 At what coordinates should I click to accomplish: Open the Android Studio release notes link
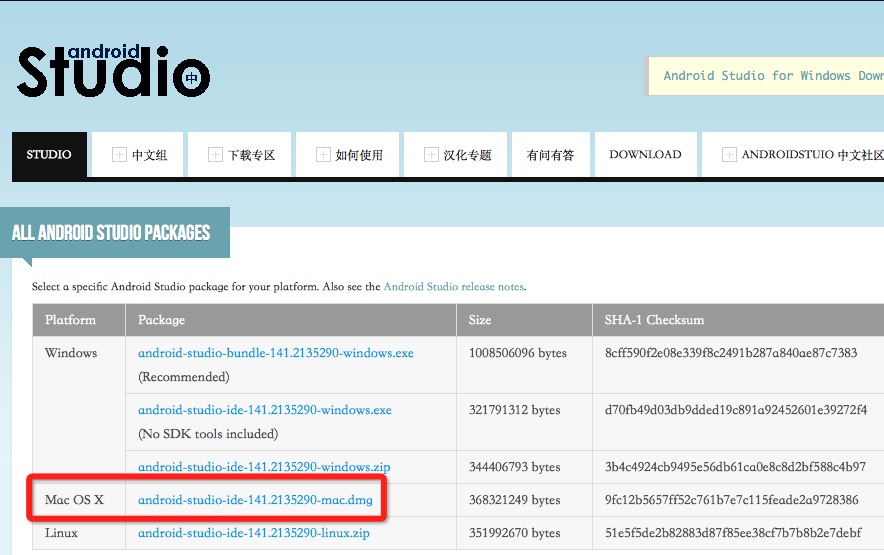454,287
